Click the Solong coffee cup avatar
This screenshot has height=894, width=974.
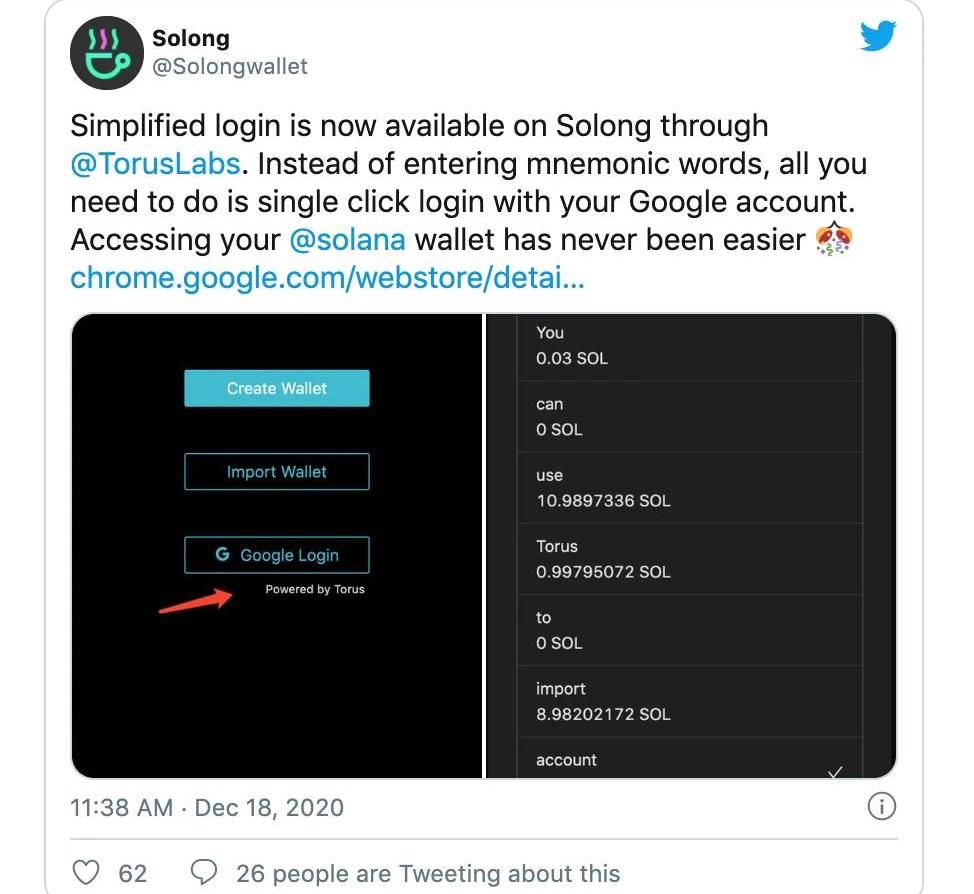pyautogui.click(x=107, y=53)
